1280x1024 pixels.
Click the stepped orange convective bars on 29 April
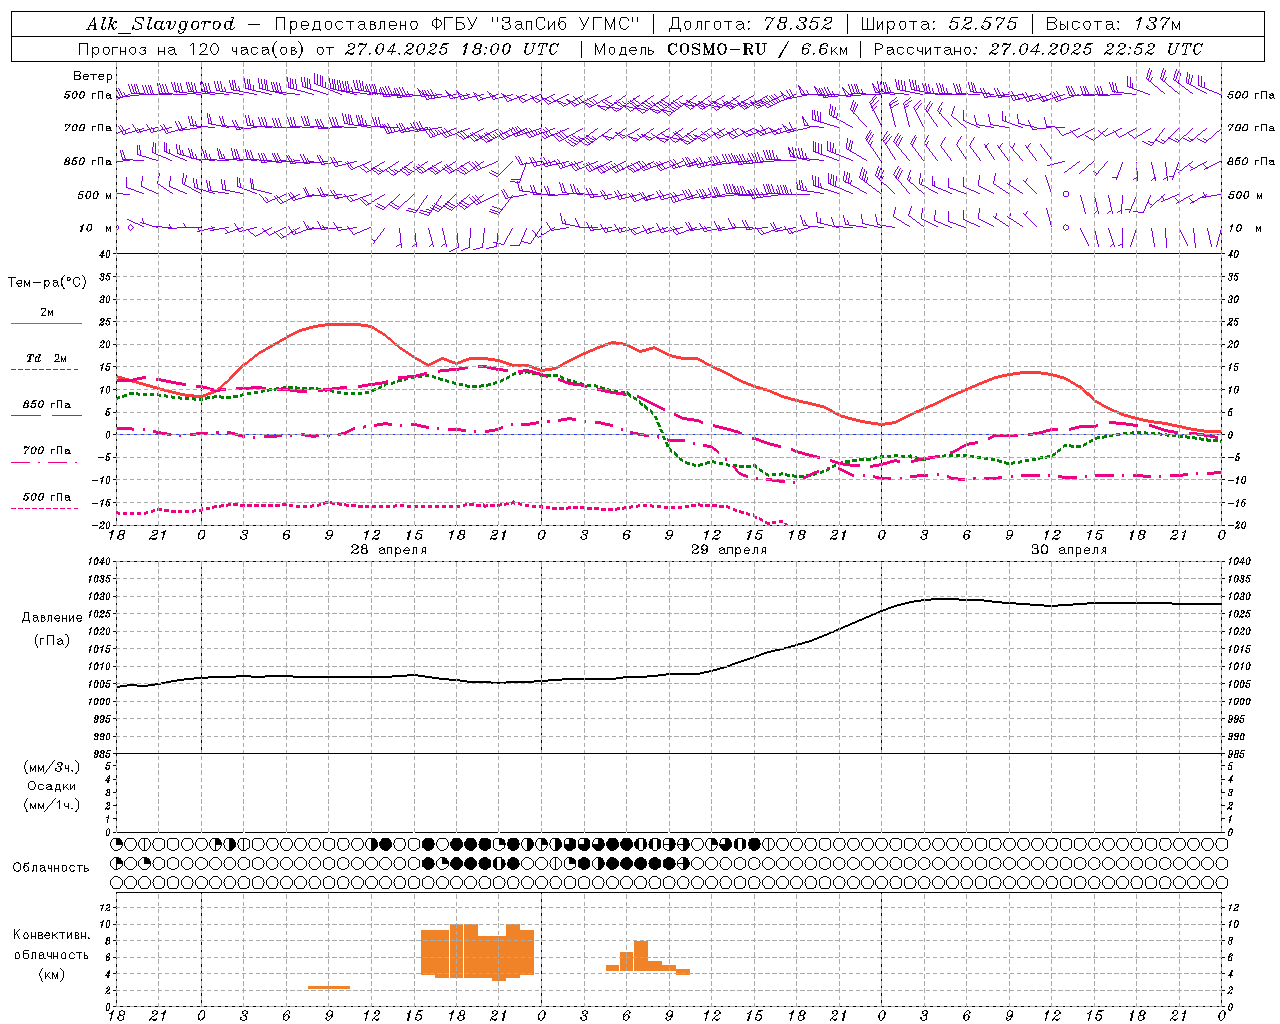click(648, 958)
